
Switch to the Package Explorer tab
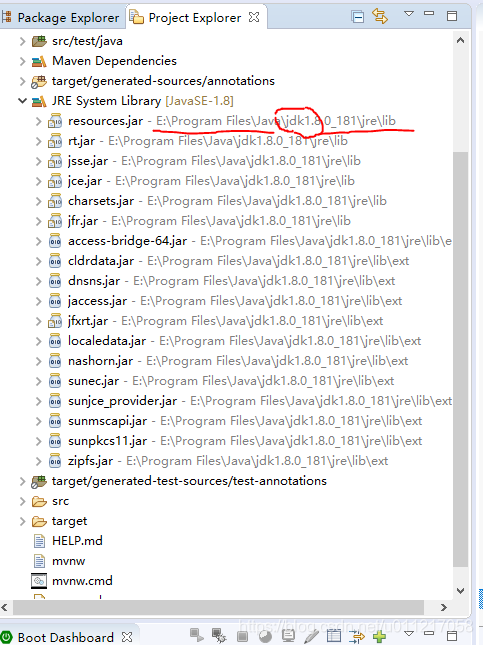click(62, 18)
